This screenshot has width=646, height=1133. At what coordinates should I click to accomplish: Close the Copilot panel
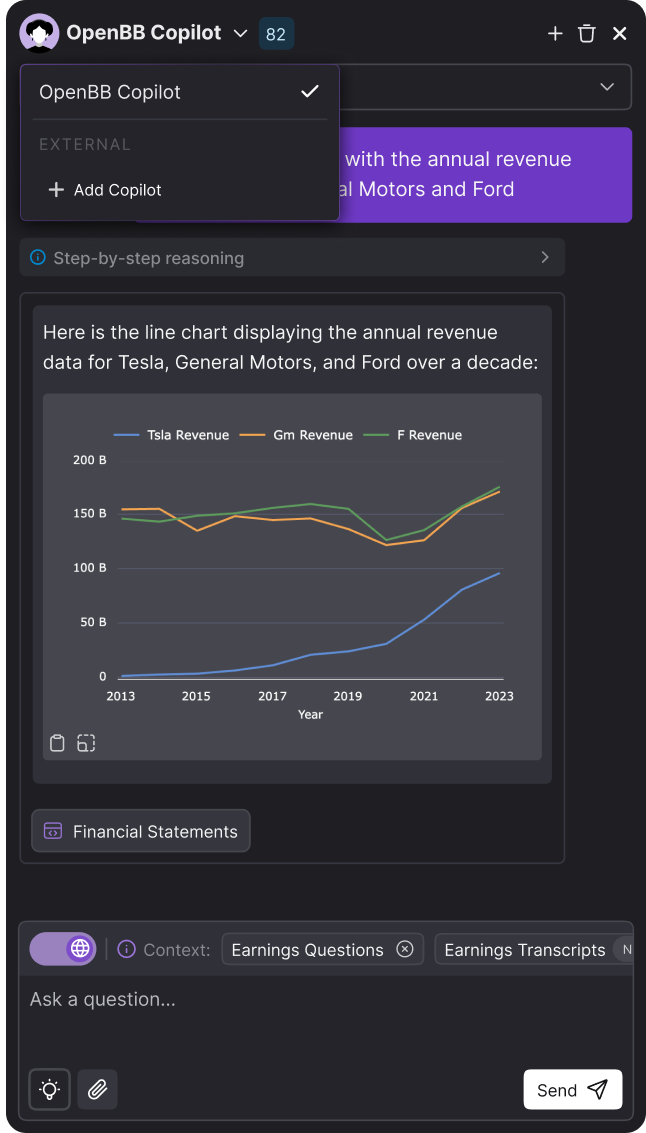click(619, 33)
